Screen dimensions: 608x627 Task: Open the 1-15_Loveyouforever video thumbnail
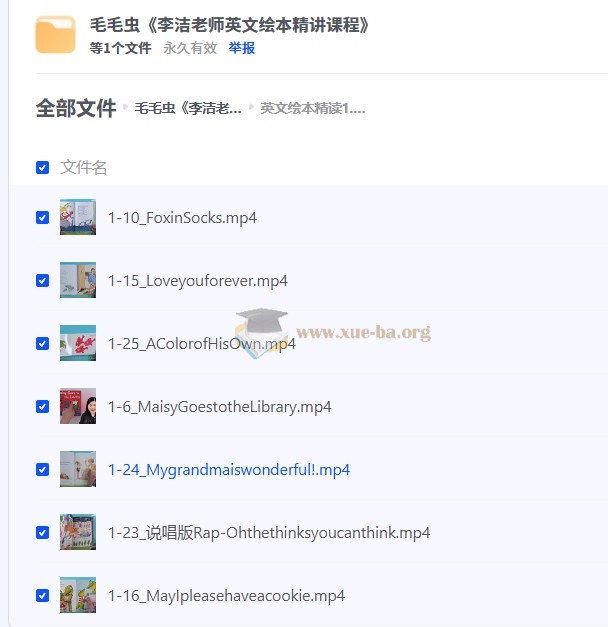tap(78, 280)
